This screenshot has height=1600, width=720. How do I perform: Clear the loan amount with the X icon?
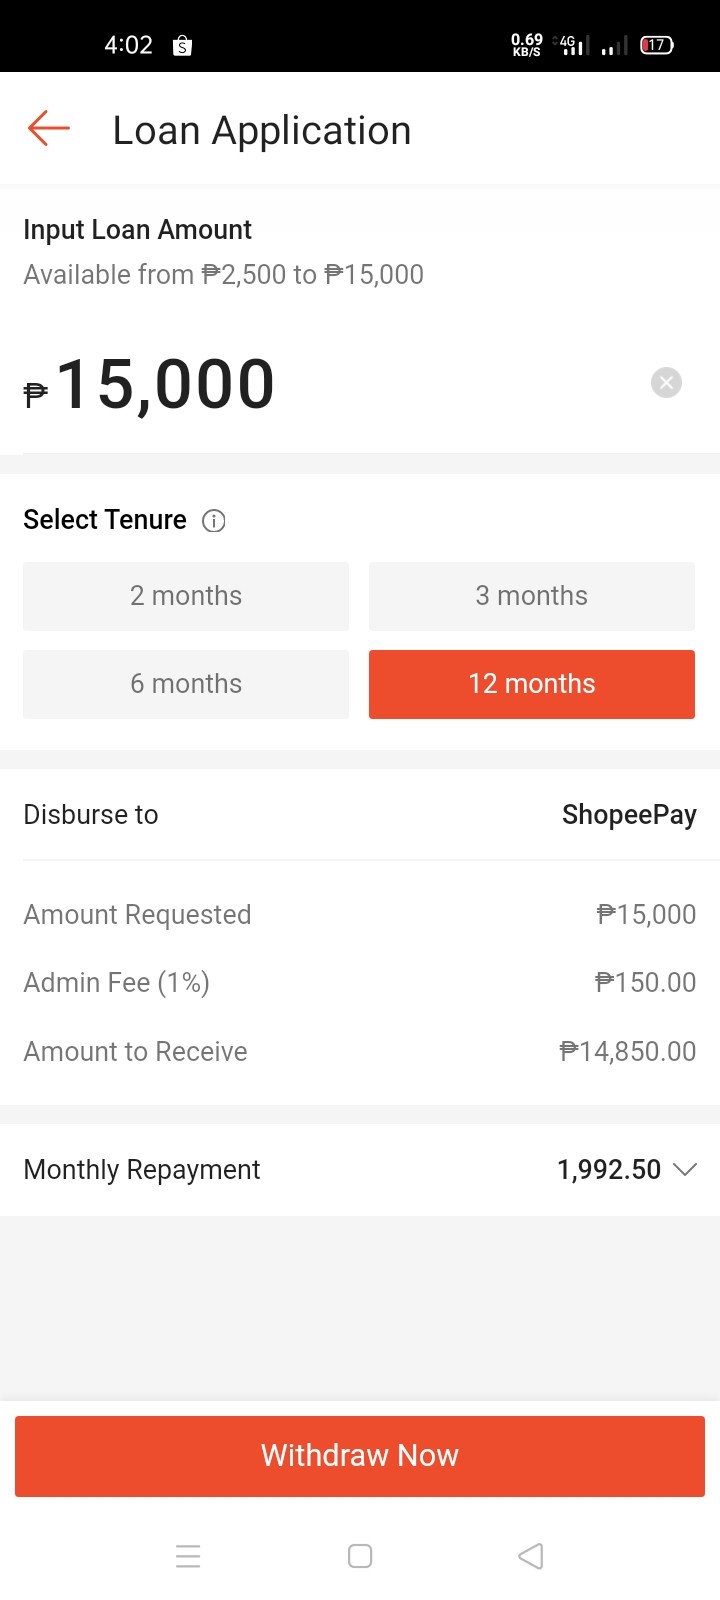(666, 383)
